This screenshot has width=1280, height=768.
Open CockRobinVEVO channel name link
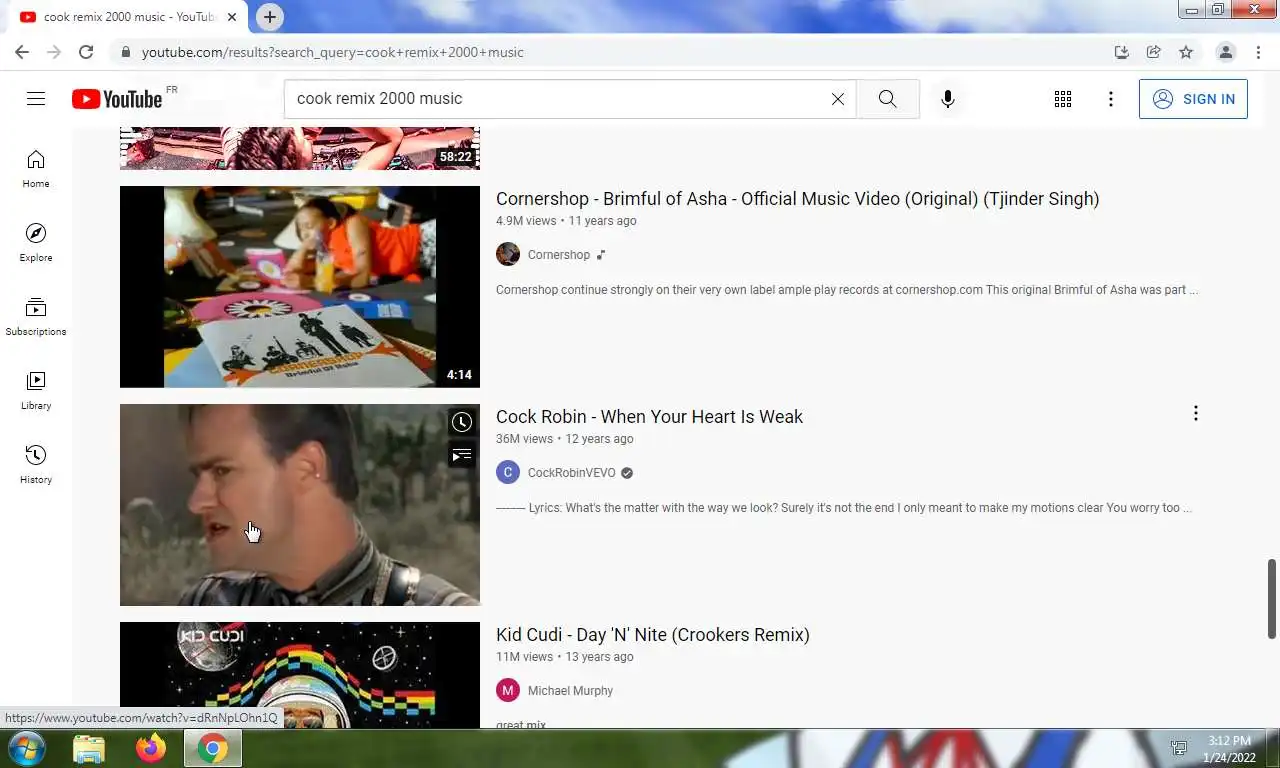pyautogui.click(x=572, y=473)
